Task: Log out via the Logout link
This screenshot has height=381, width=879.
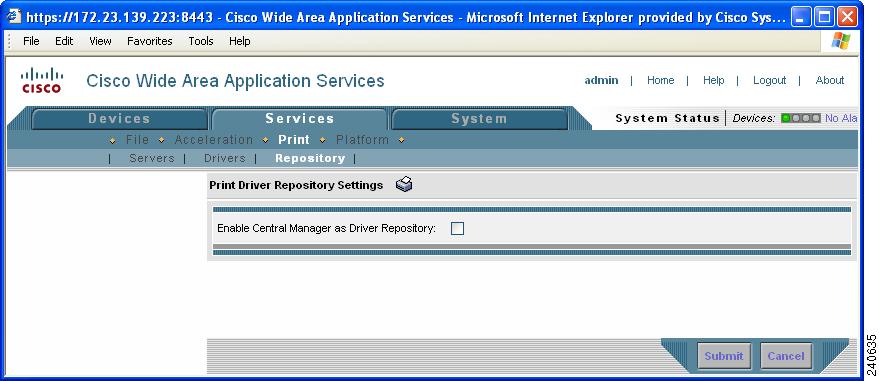Action: coord(769,80)
